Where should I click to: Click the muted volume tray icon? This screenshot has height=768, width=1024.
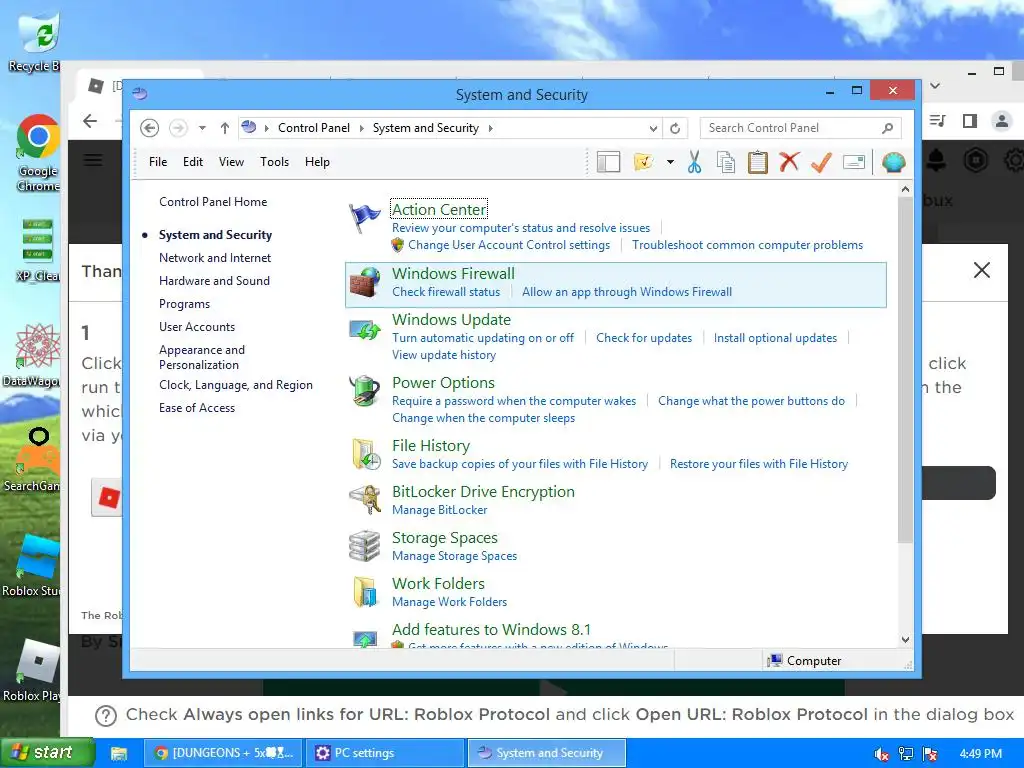(x=882, y=754)
